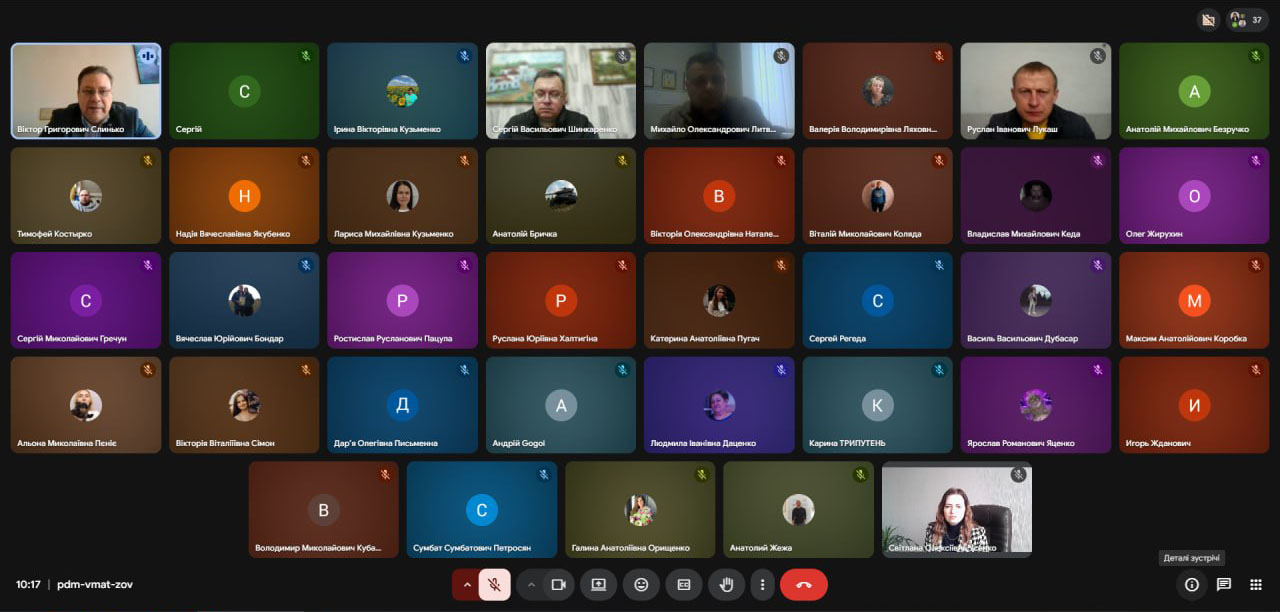Raise your hand in the meeting
The width and height of the screenshot is (1280, 612).
tap(726, 585)
